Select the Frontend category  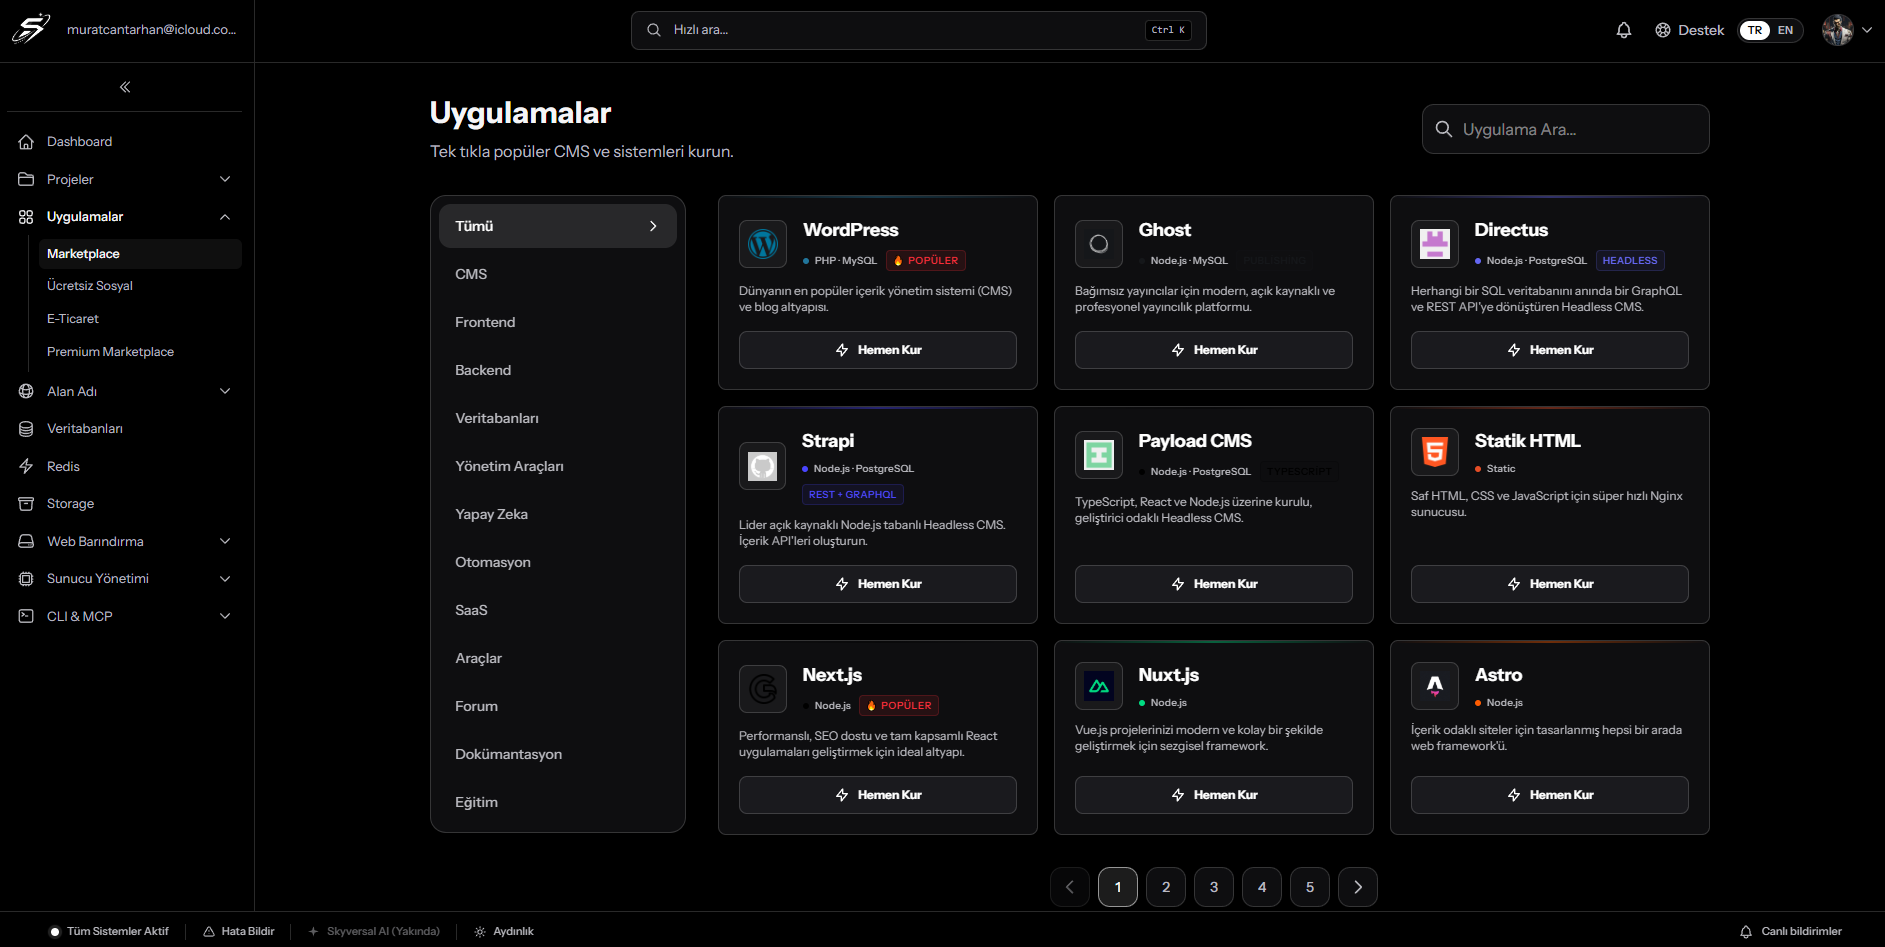pyautogui.click(x=558, y=322)
